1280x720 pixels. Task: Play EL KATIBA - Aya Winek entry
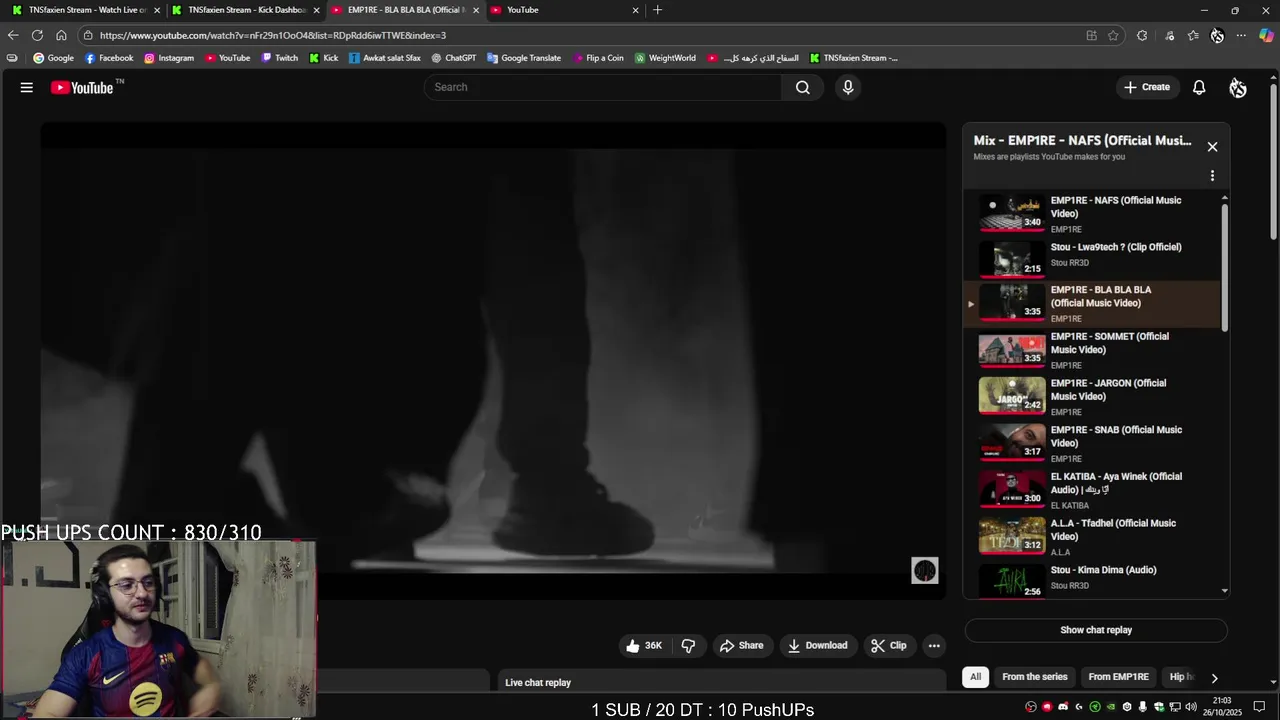point(1092,490)
